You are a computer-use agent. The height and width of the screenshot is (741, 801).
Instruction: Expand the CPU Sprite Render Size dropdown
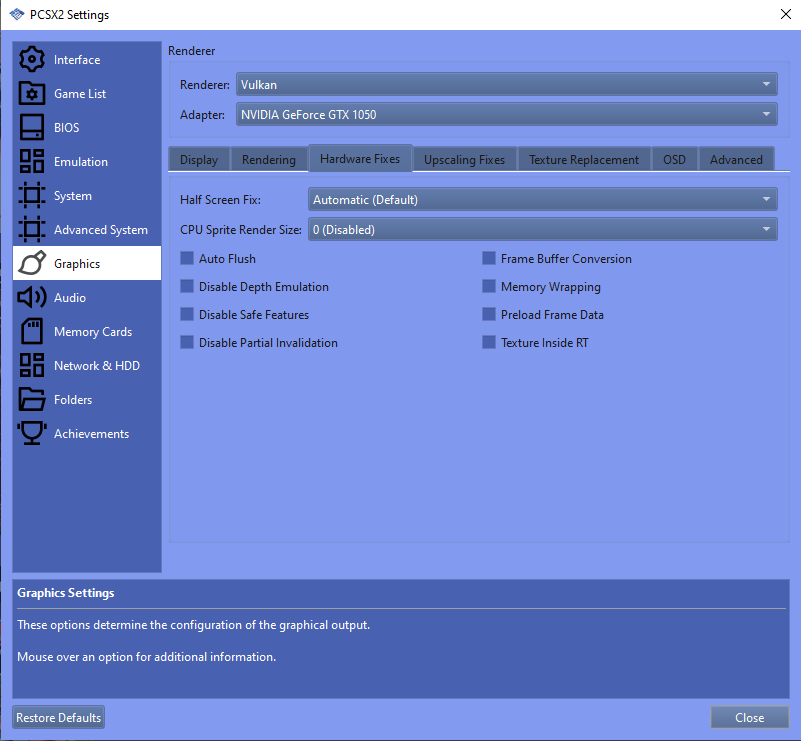pos(543,229)
